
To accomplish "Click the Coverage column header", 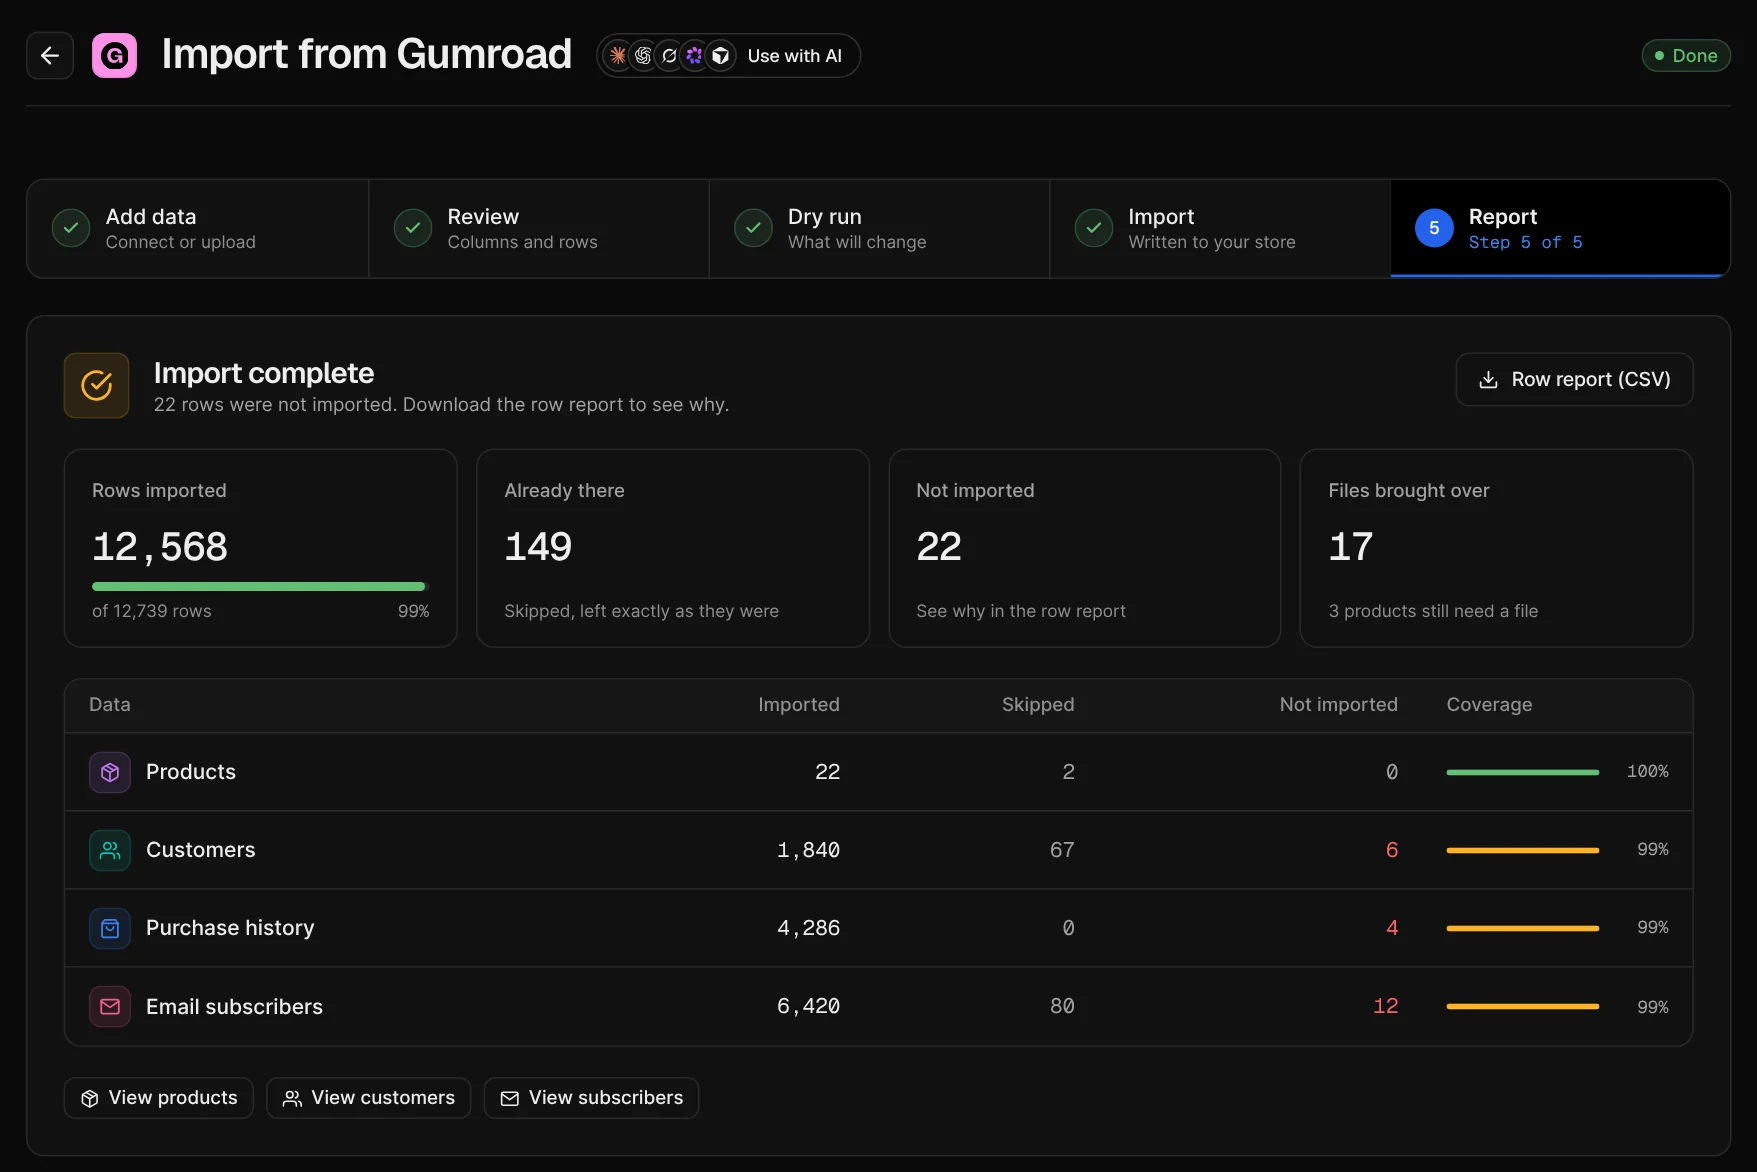I will point(1489,705).
